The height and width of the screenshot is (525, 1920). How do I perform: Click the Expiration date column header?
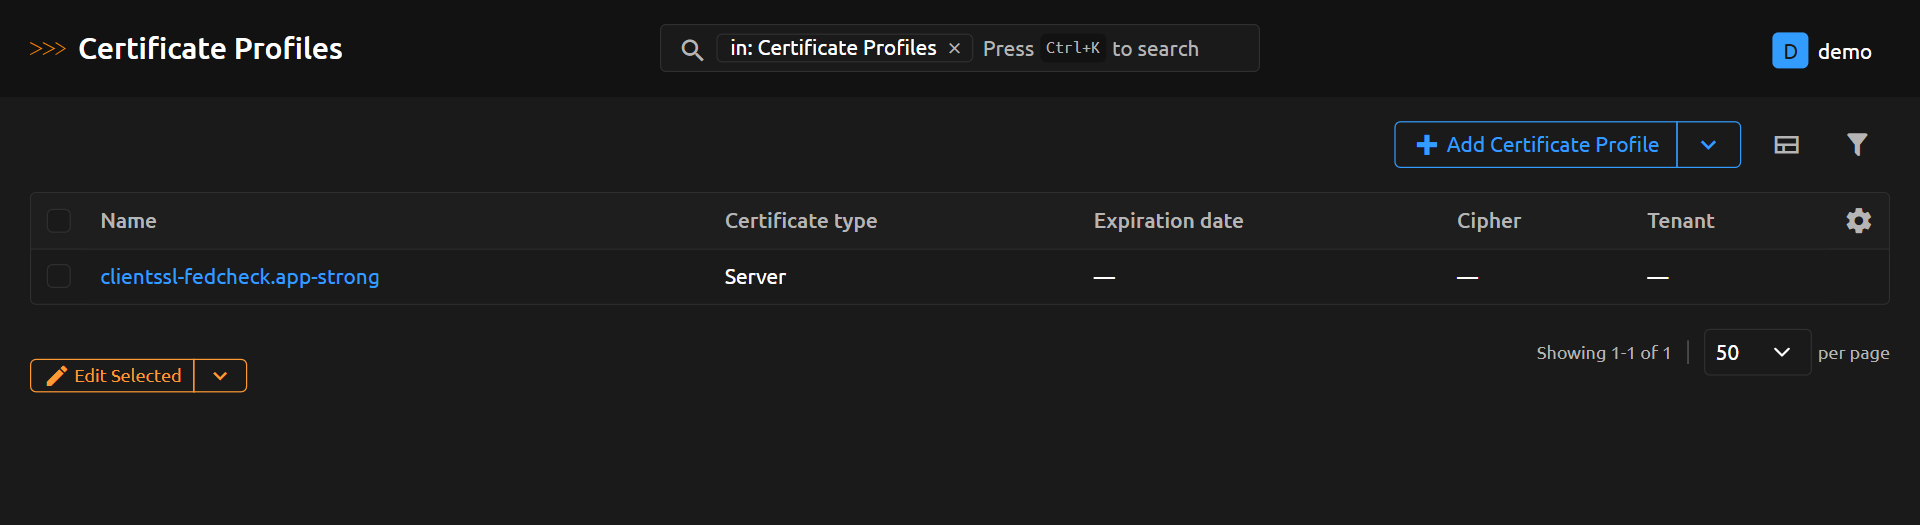pyautogui.click(x=1168, y=221)
